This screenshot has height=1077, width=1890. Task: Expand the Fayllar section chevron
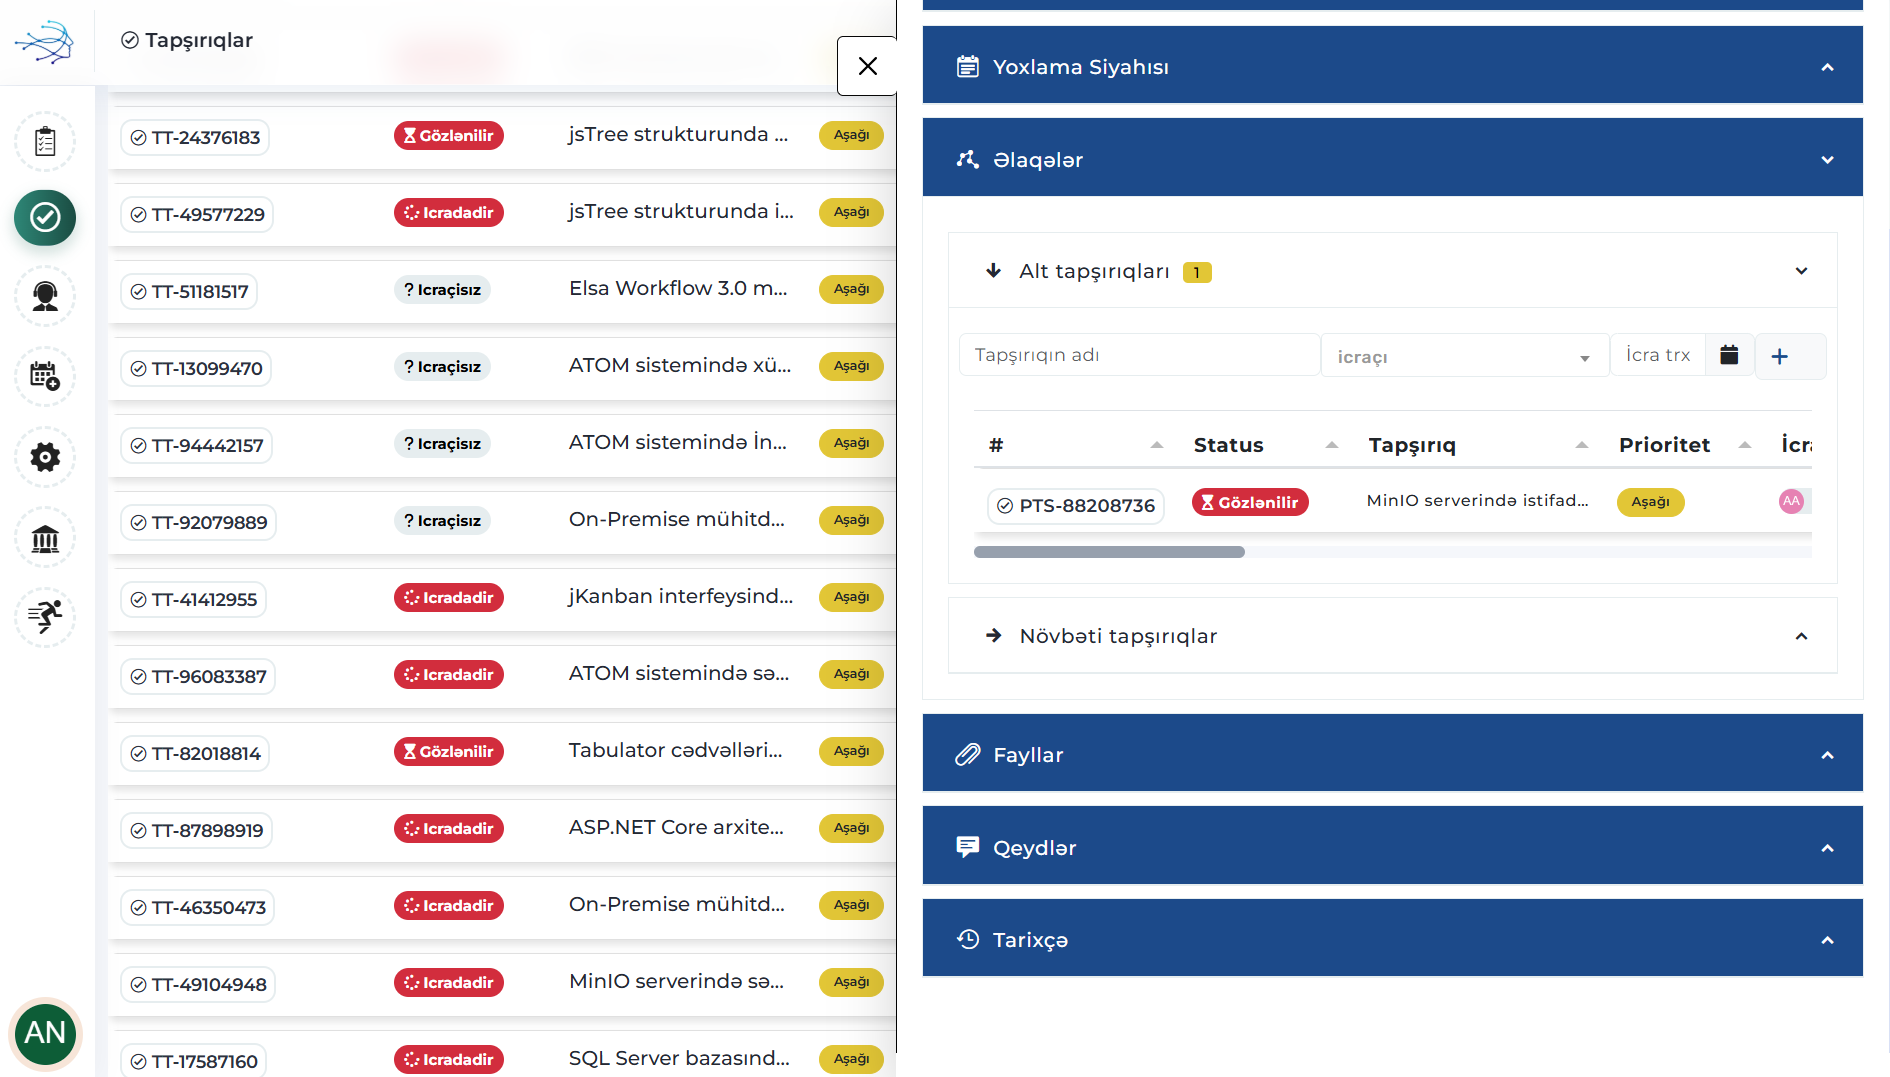click(x=1827, y=755)
